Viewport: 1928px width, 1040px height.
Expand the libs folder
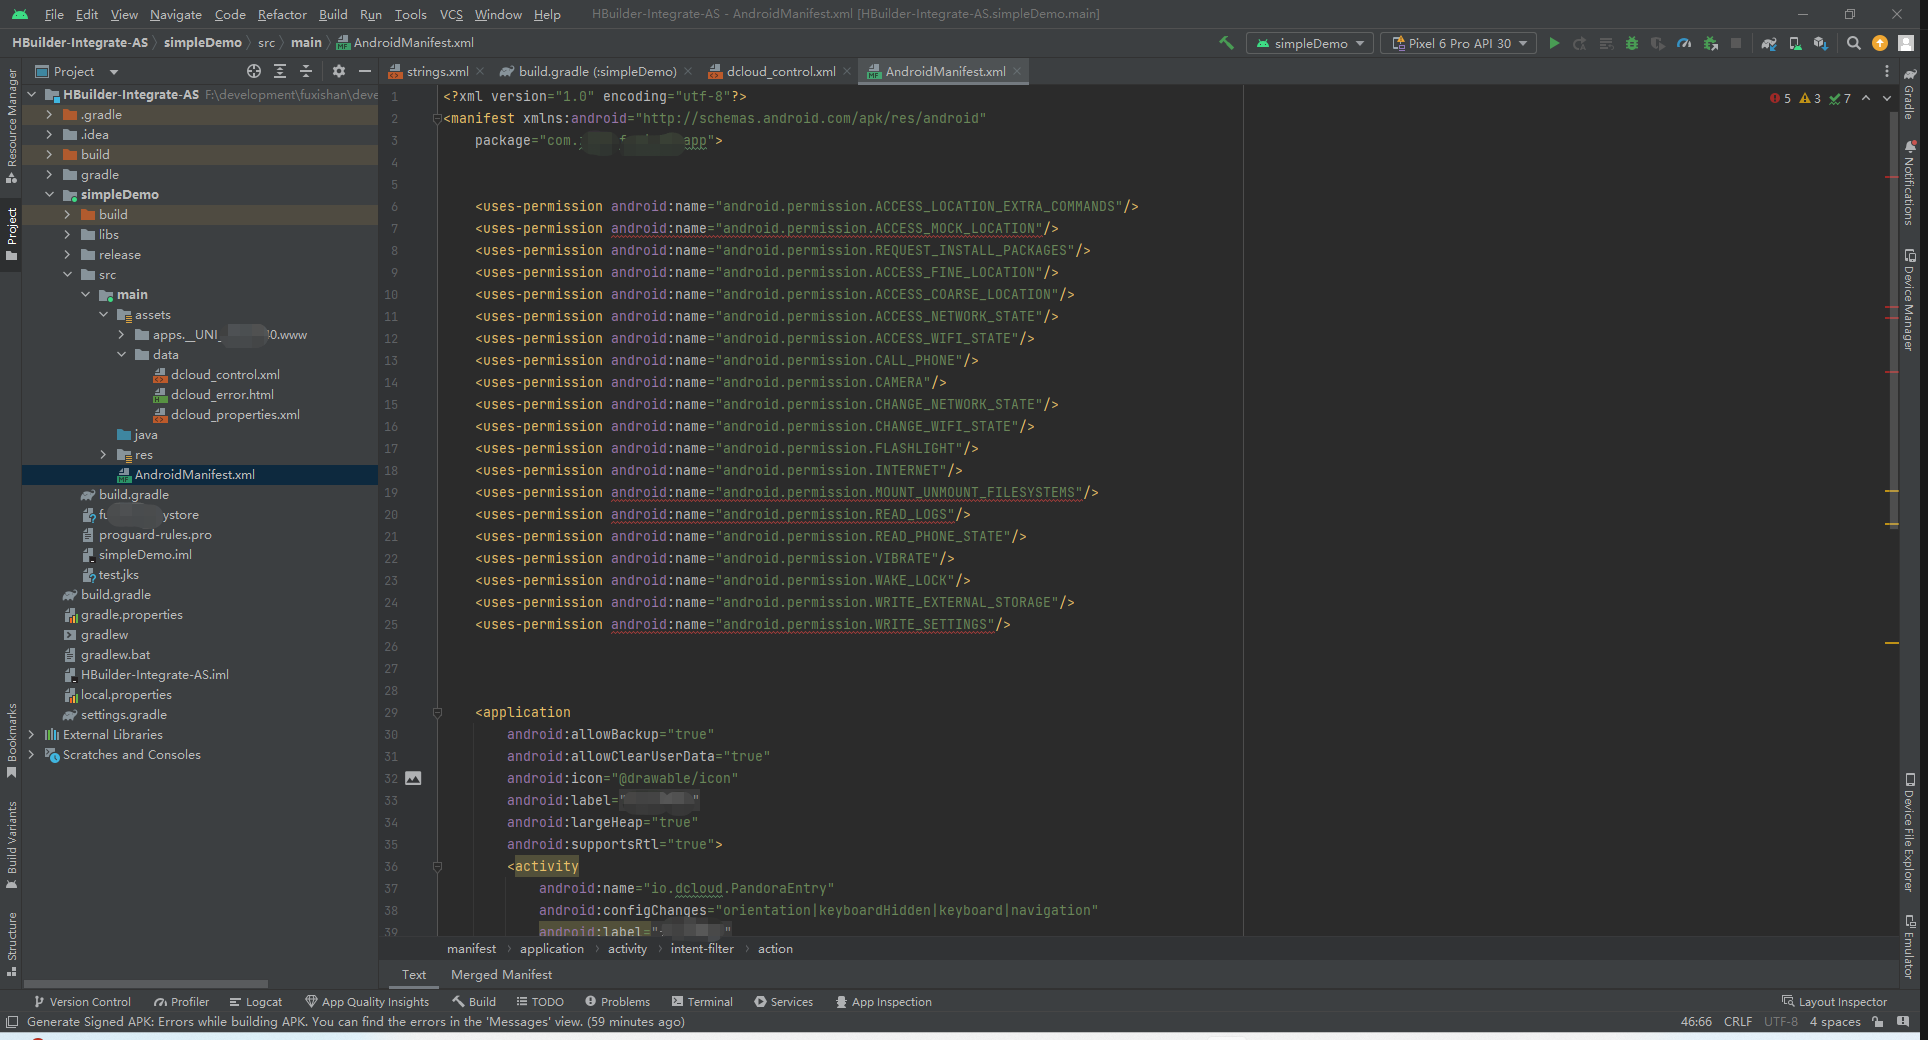point(67,234)
